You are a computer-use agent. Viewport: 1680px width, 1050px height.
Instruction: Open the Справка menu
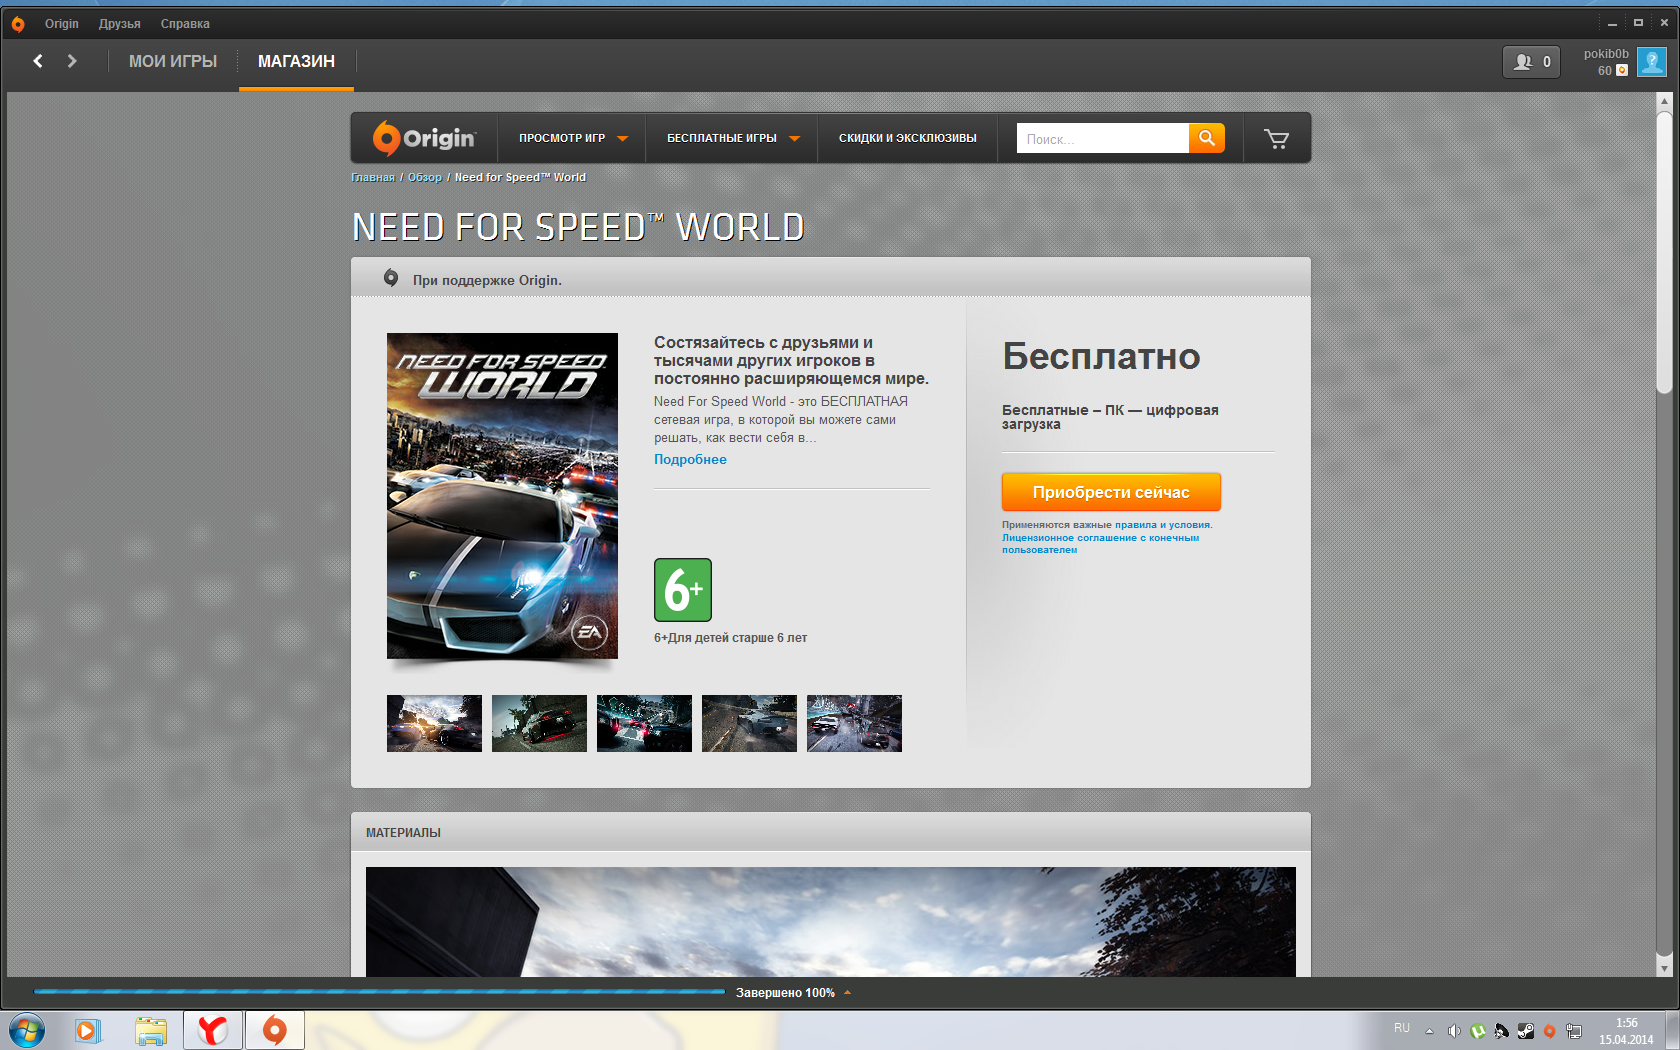[x=185, y=23]
